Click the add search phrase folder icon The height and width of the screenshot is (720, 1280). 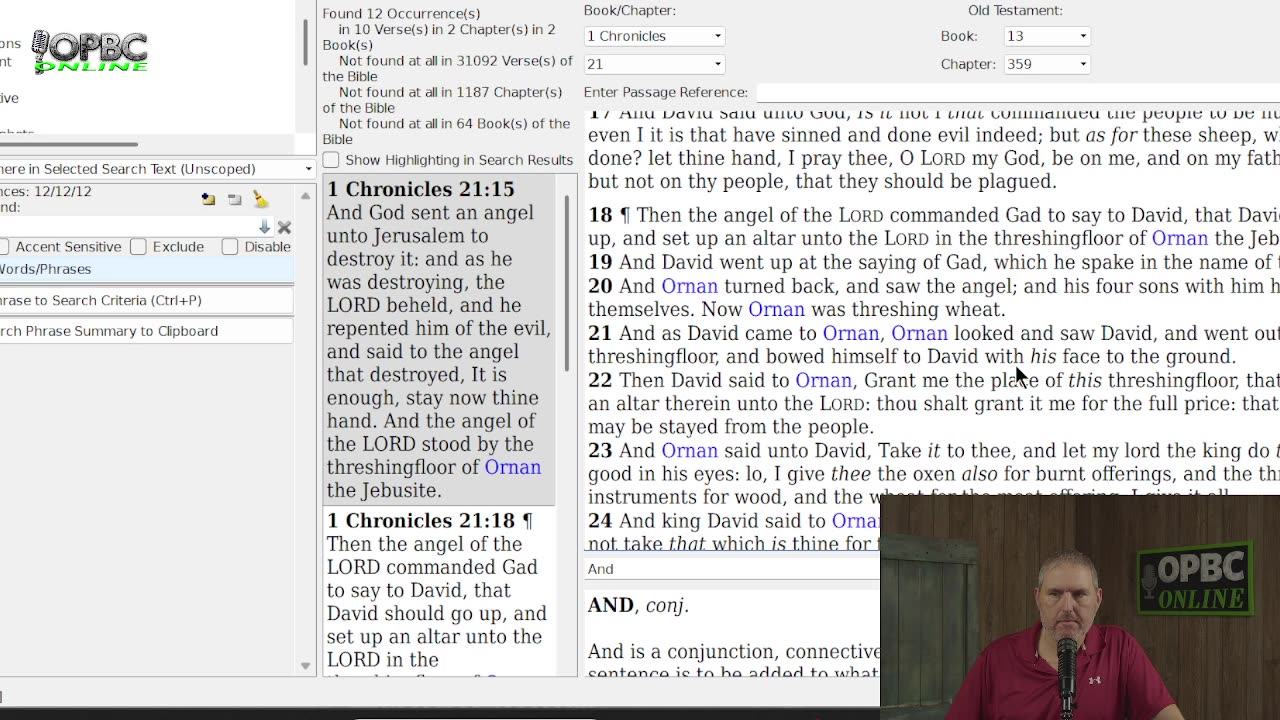click(208, 199)
